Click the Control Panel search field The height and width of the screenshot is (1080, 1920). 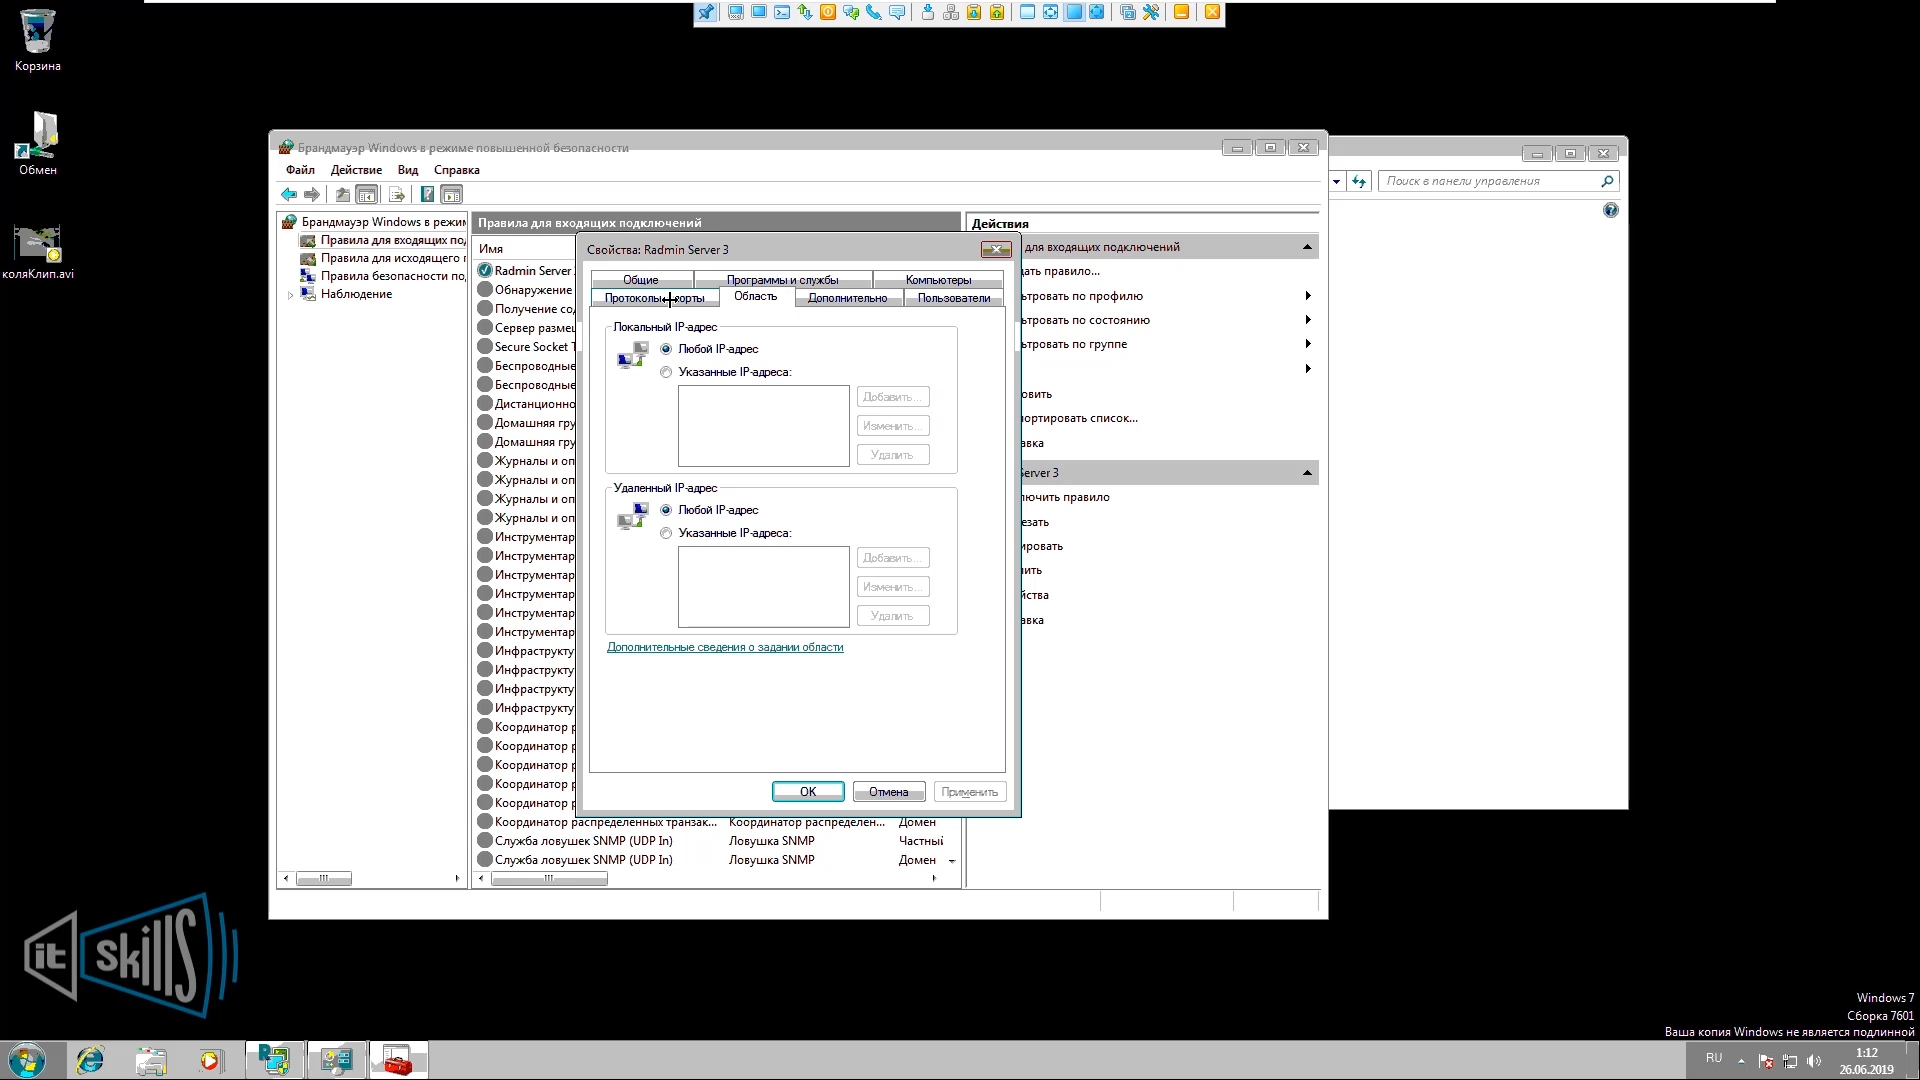pos(1498,181)
